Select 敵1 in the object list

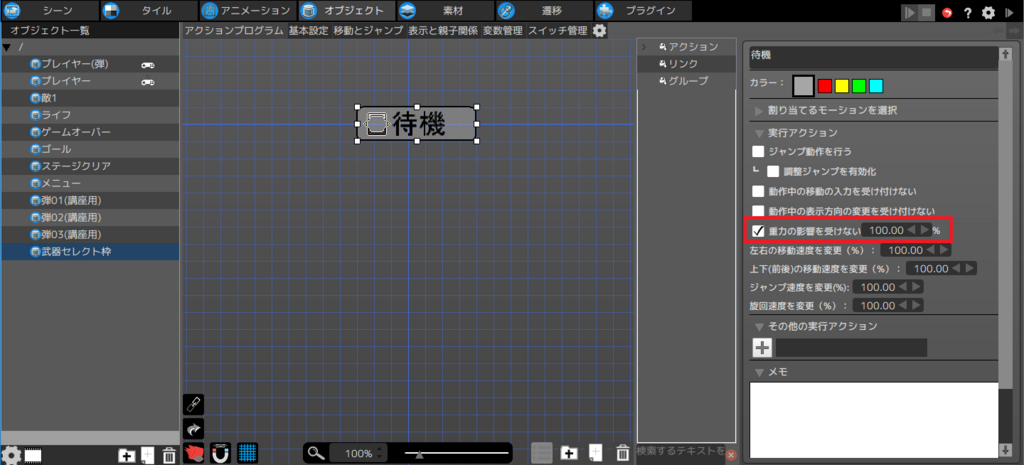click(90, 98)
